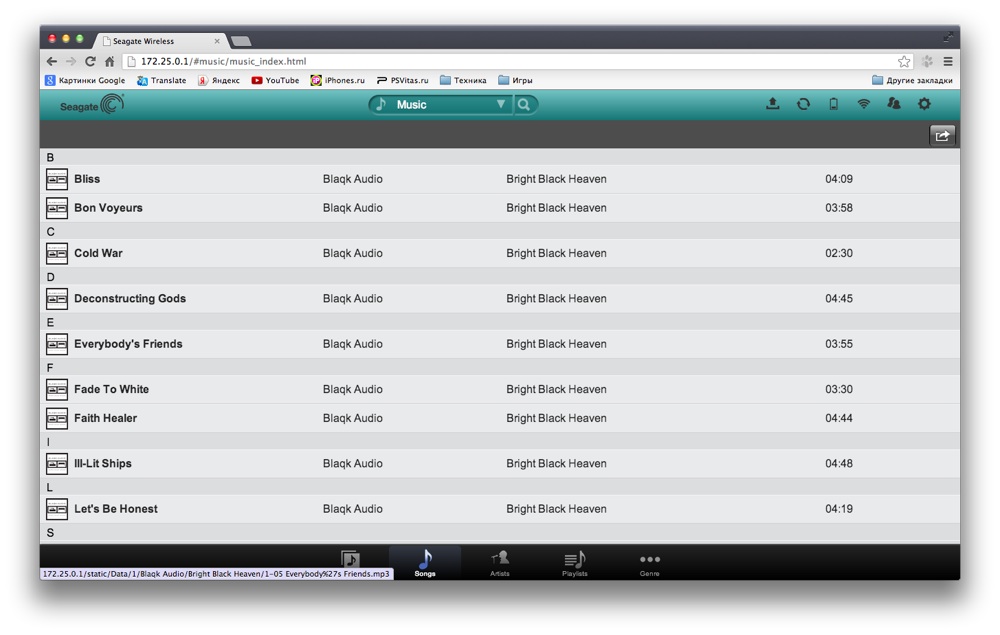Open Chrome menu hamburger icon
The width and height of the screenshot is (1000, 635).
point(948,61)
